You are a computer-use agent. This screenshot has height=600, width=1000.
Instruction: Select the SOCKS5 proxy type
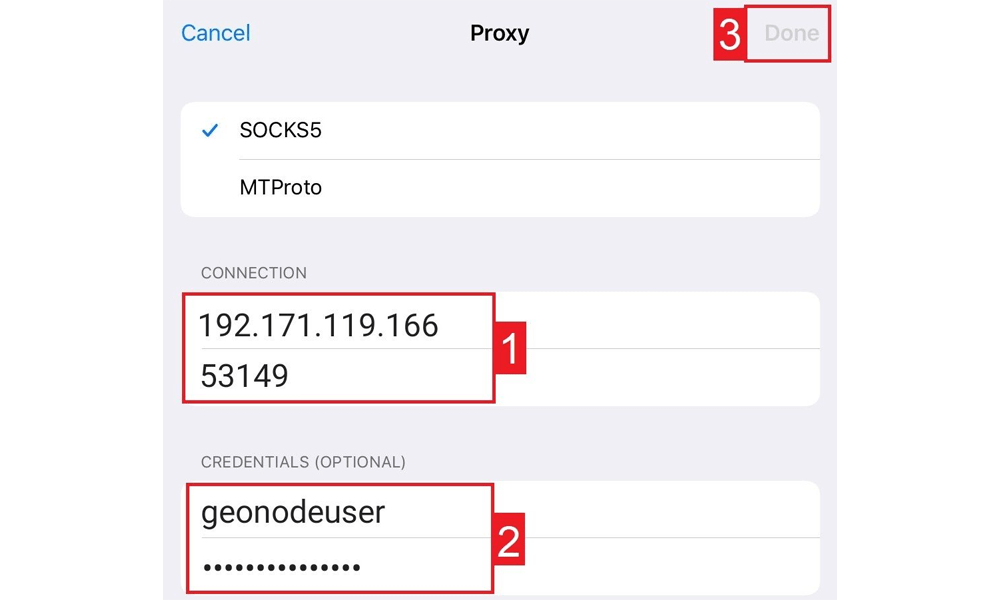500,130
